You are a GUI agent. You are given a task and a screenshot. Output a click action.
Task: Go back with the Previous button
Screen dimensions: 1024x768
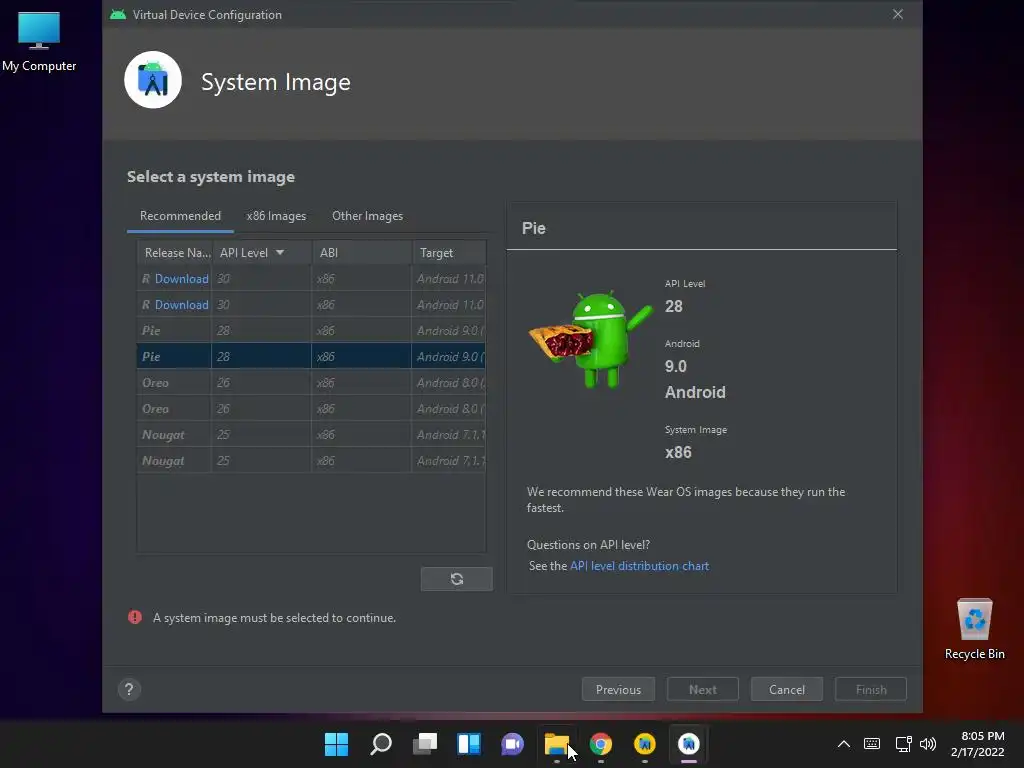tap(618, 690)
